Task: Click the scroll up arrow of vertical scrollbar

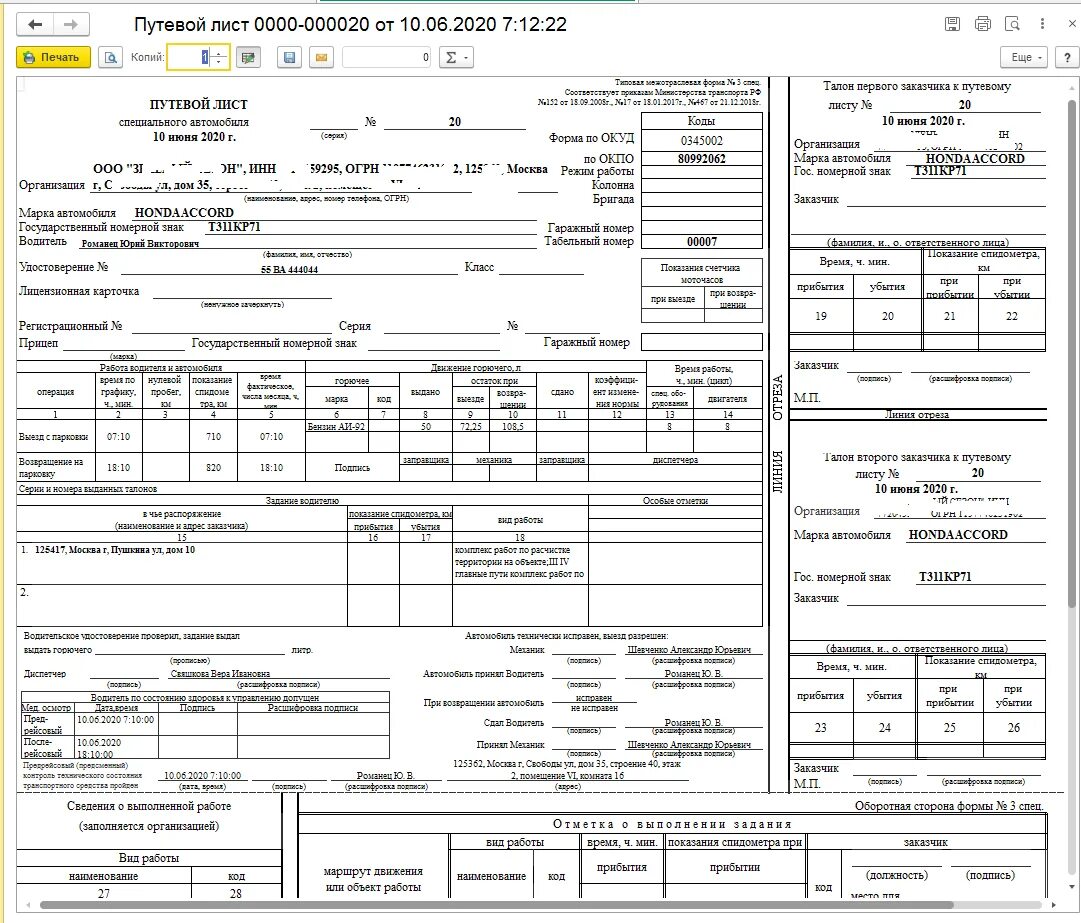Action: click(x=1071, y=88)
